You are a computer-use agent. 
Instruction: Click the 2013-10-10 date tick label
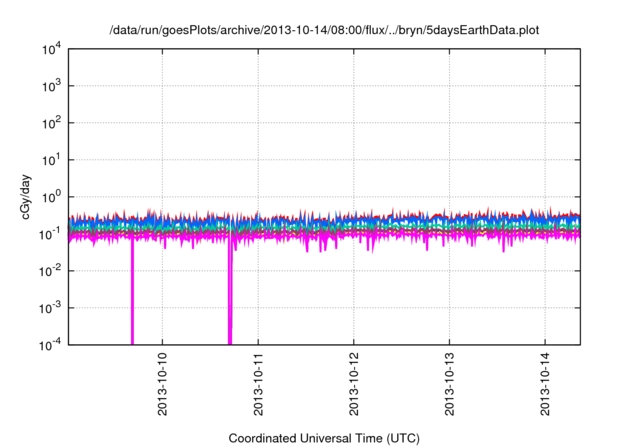pyautogui.click(x=162, y=384)
